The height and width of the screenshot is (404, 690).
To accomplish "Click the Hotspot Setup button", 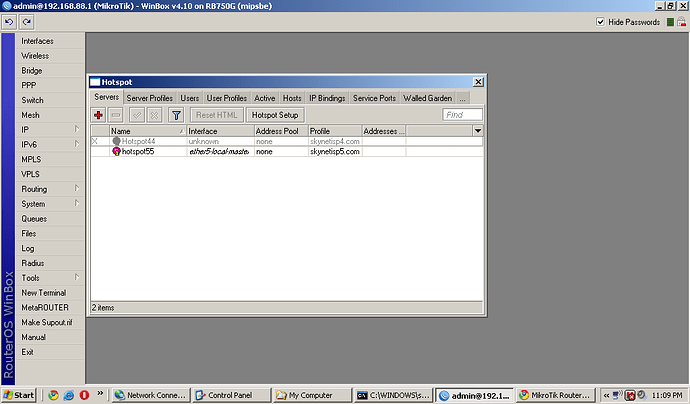I will tap(275, 115).
